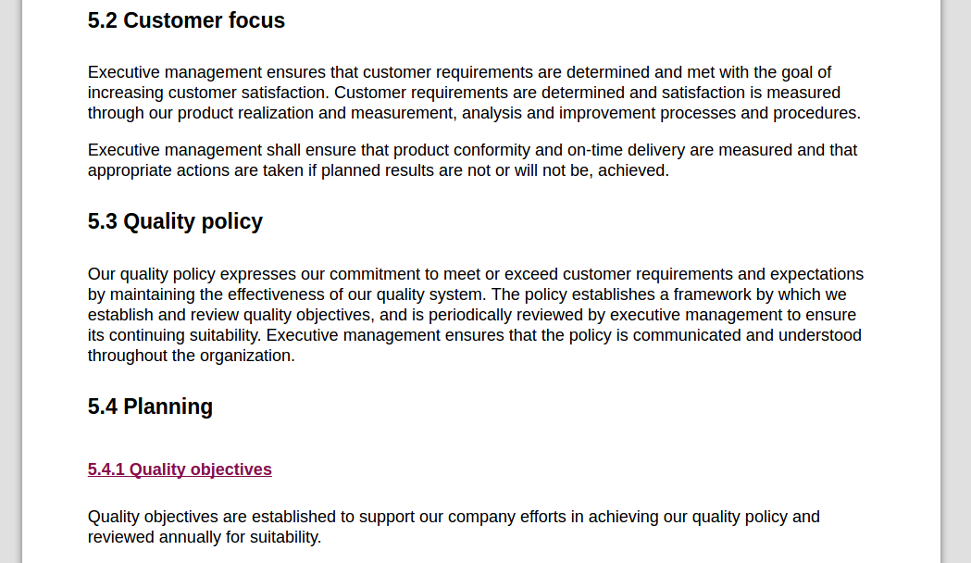Click the 5.2 Customer focus heading
This screenshot has width=971, height=563.
click(186, 20)
